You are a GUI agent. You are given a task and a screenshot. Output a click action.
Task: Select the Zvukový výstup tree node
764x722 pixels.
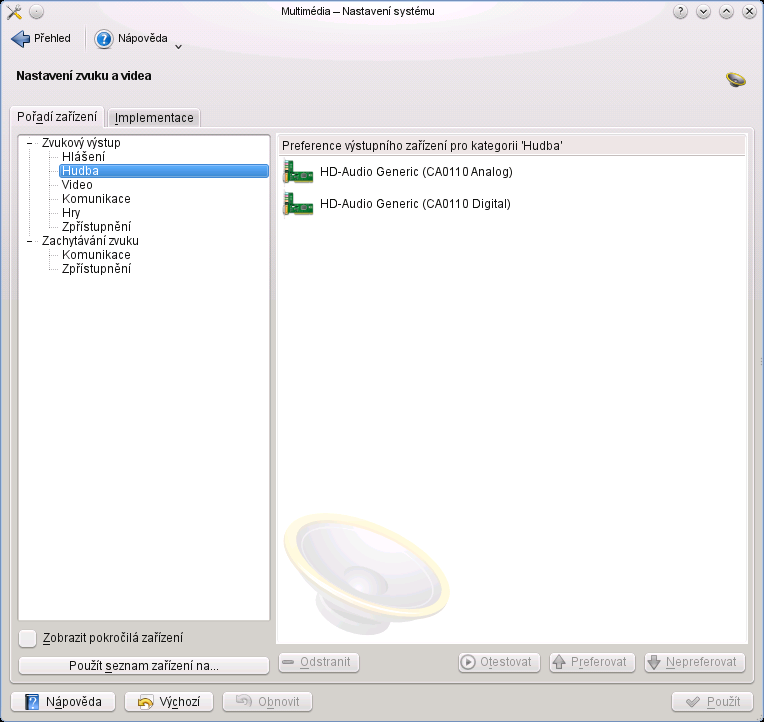click(81, 143)
